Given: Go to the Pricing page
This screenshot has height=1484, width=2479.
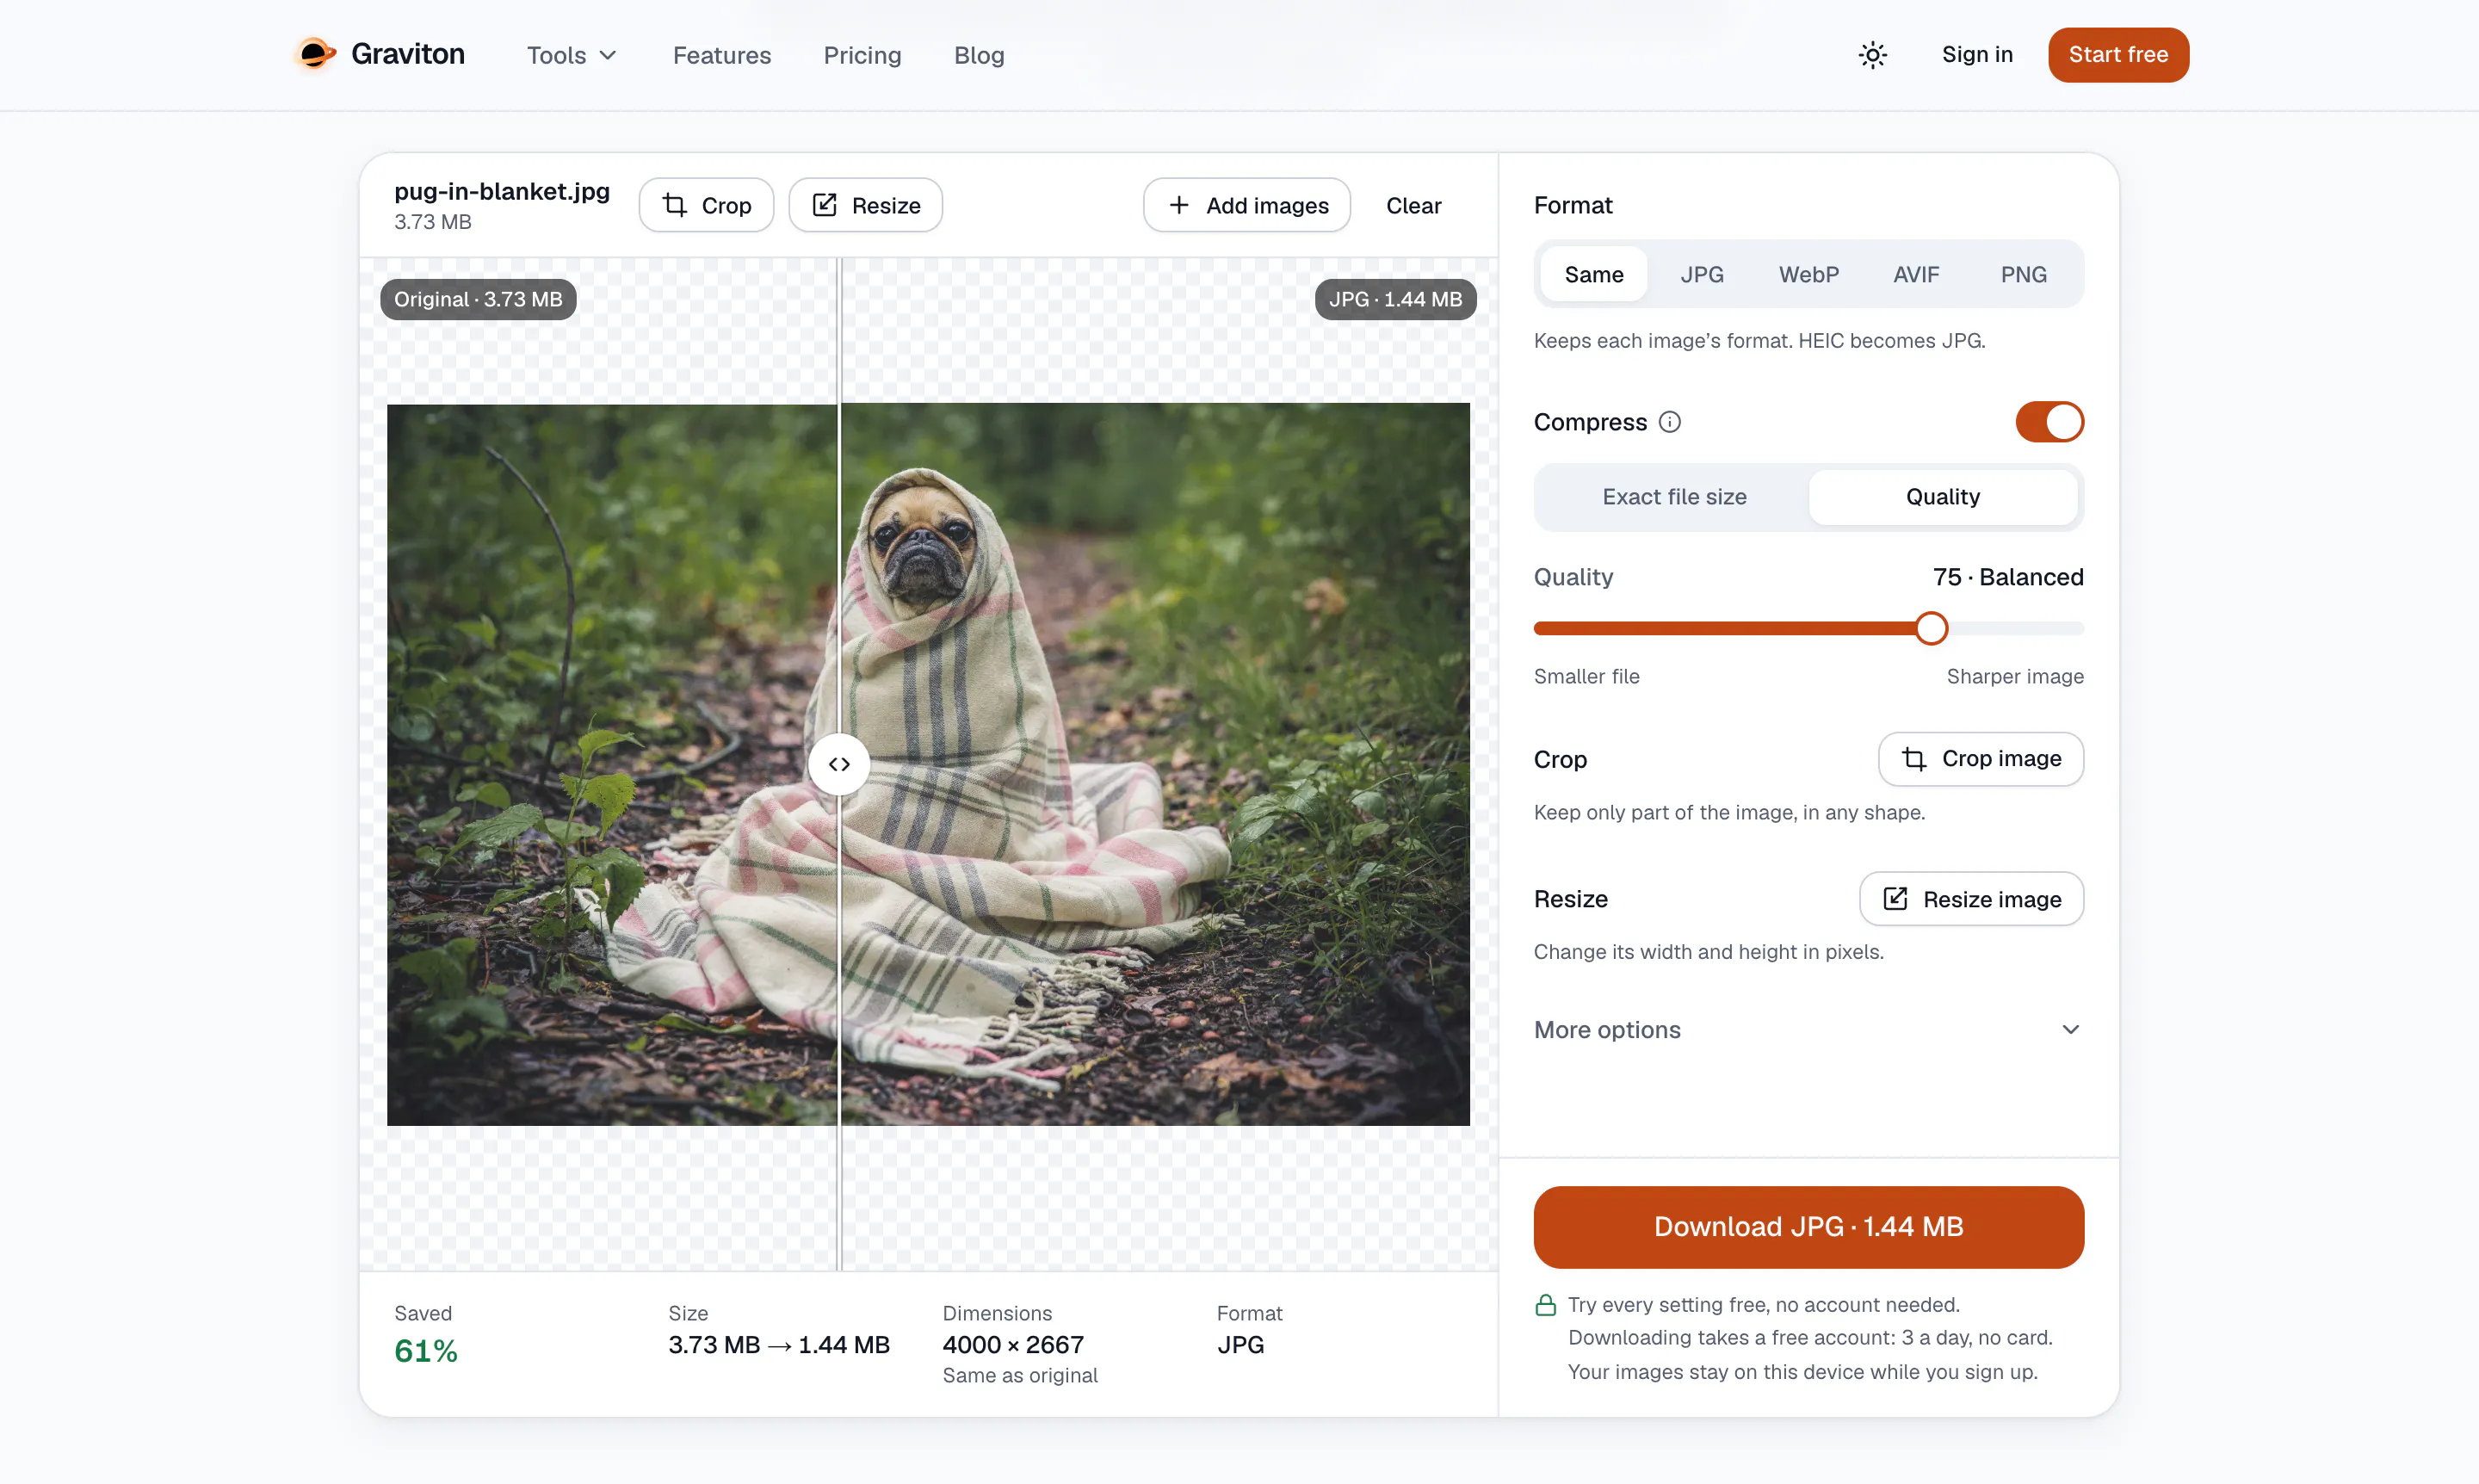Looking at the screenshot, I should [862, 55].
